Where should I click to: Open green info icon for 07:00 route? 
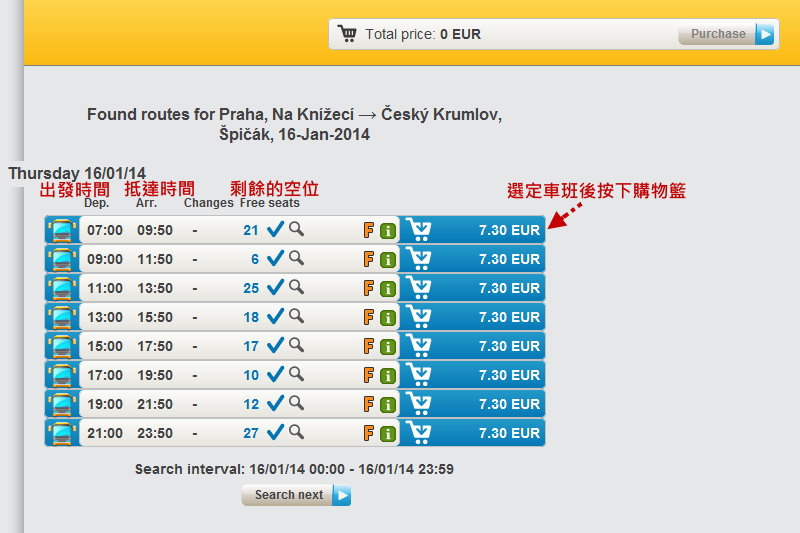(x=388, y=231)
